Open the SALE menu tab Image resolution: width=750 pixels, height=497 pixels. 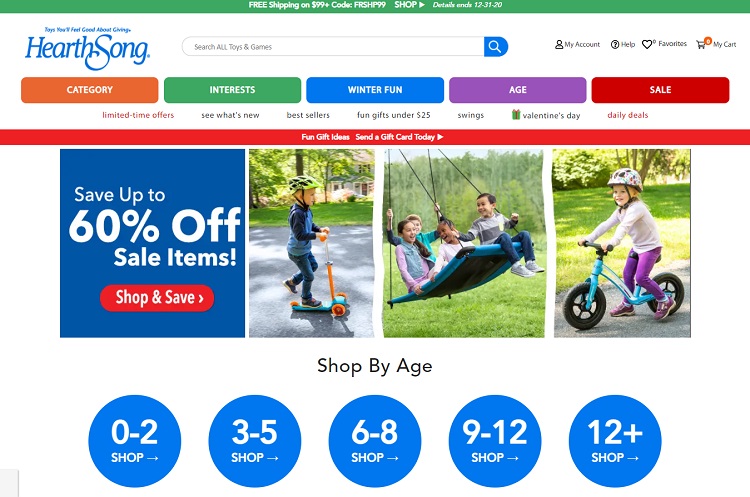tap(660, 90)
